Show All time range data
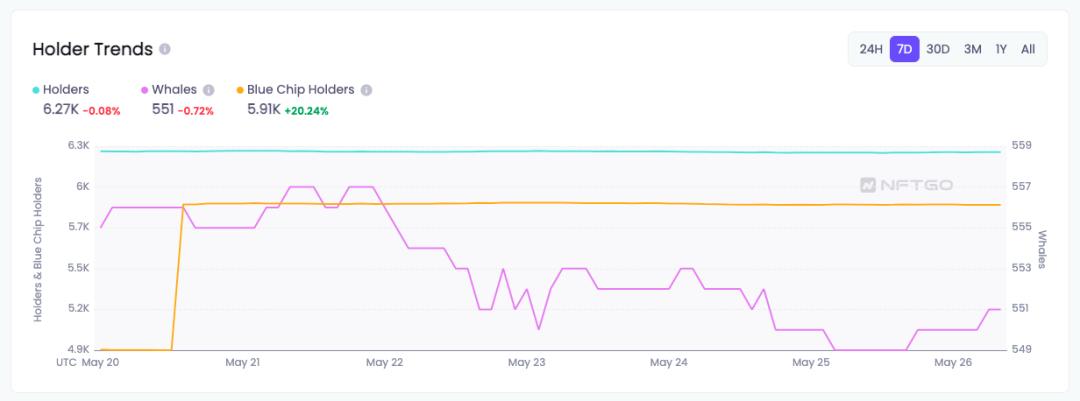The image size is (1080, 401). click(1028, 49)
